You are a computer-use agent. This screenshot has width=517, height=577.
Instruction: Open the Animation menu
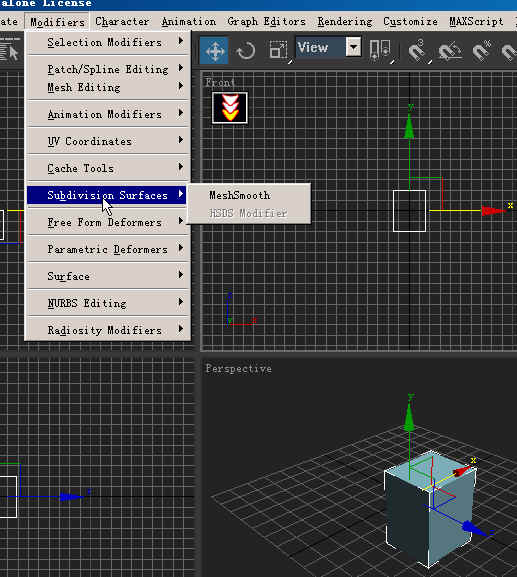point(188,22)
